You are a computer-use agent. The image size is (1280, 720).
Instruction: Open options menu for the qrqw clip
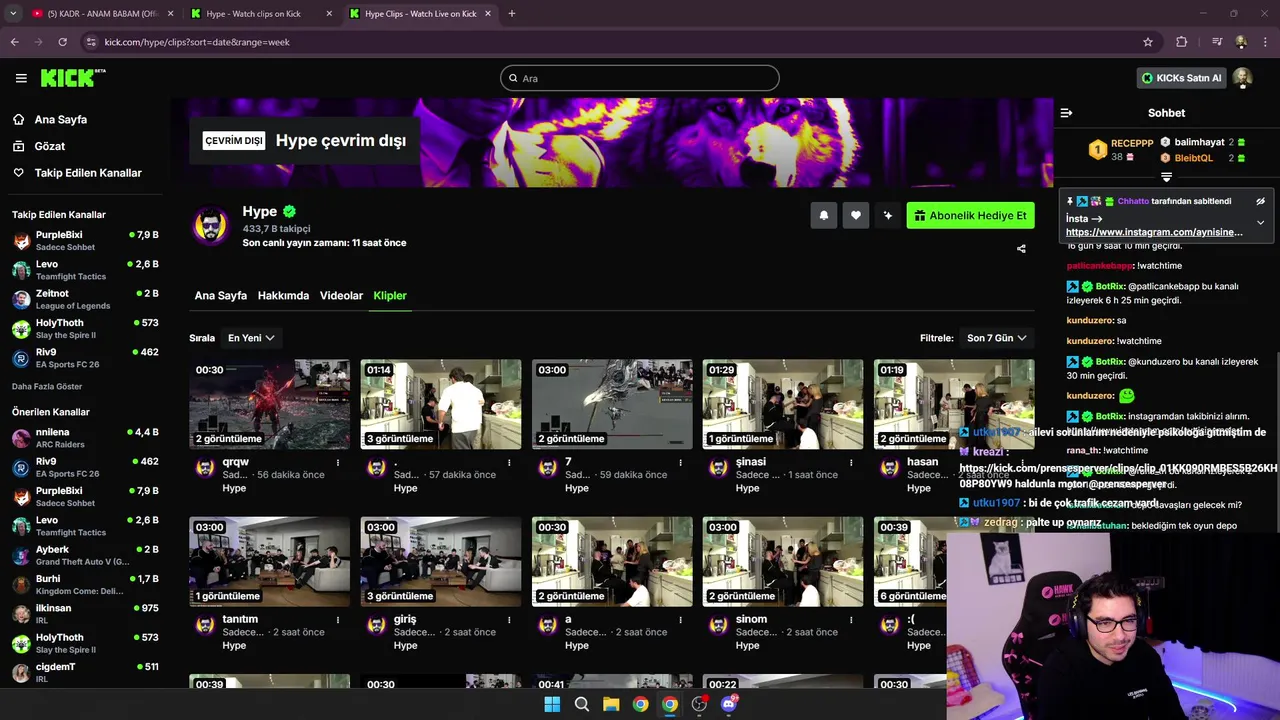pyautogui.click(x=338, y=462)
